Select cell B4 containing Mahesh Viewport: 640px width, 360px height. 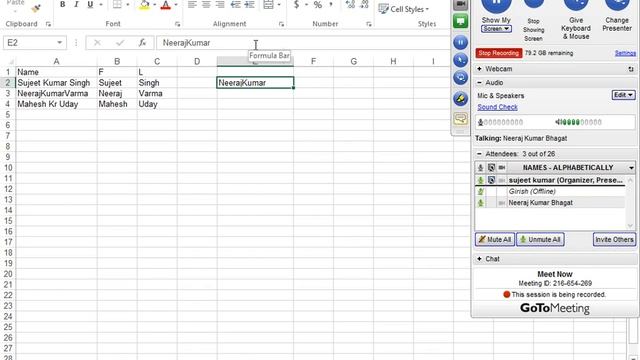point(117,104)
